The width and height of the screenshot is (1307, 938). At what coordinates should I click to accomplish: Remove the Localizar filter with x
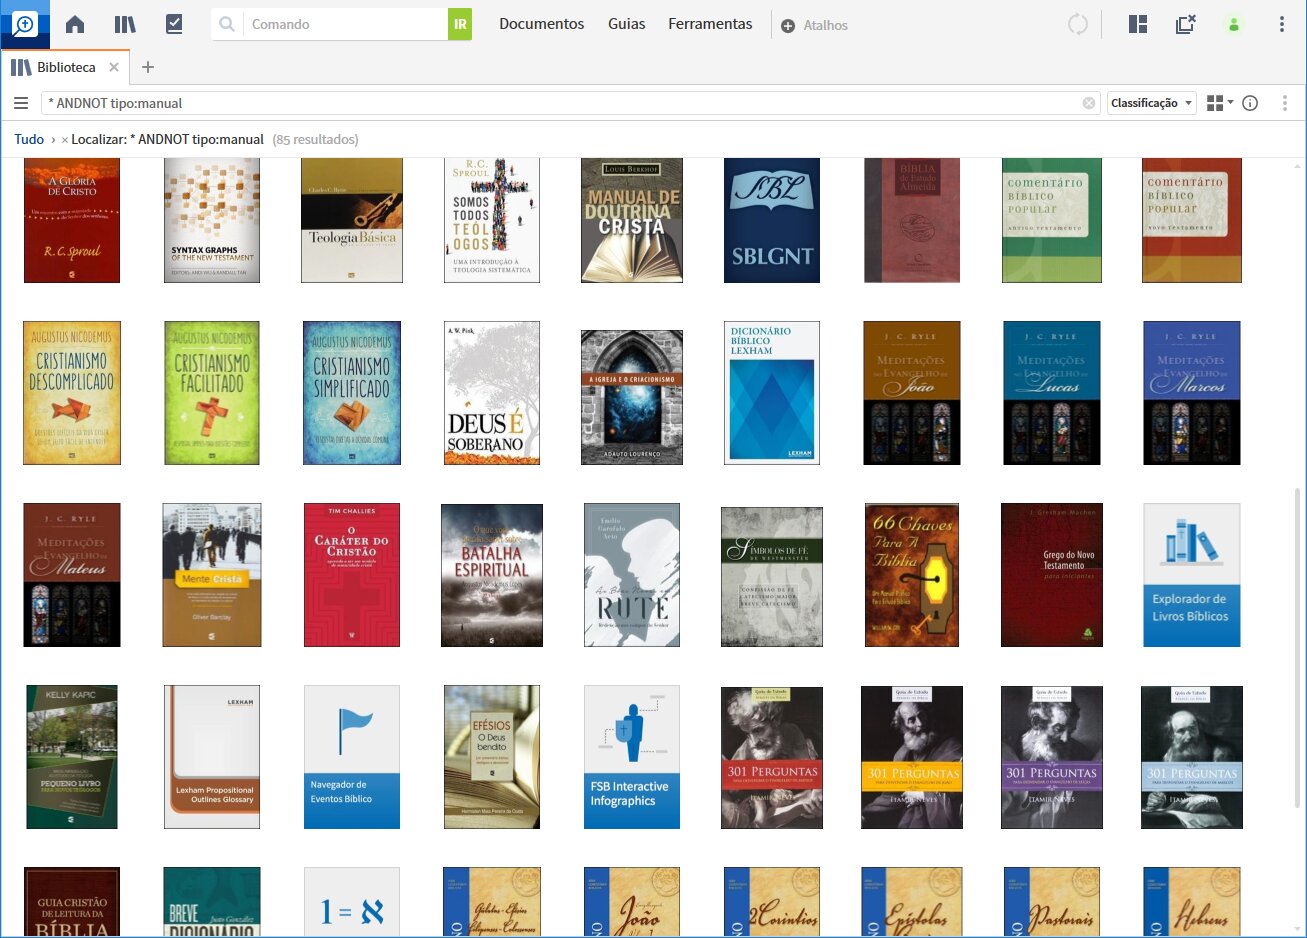coord(65,140)
